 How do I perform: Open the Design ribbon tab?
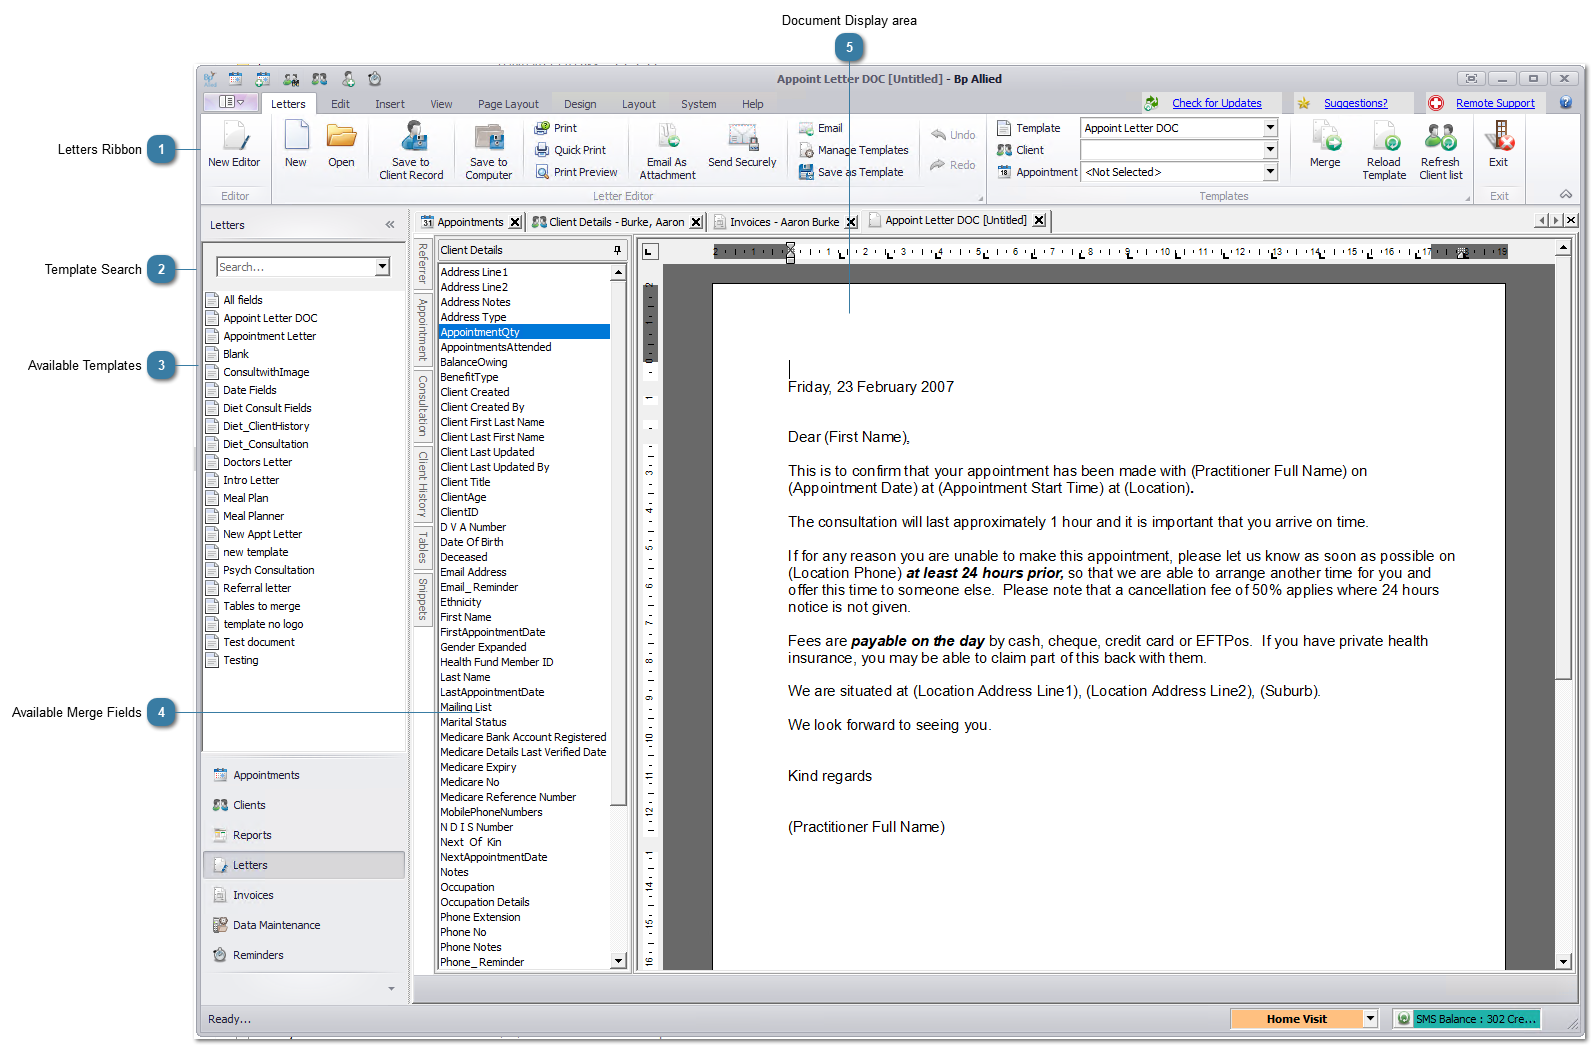point(580,104)
